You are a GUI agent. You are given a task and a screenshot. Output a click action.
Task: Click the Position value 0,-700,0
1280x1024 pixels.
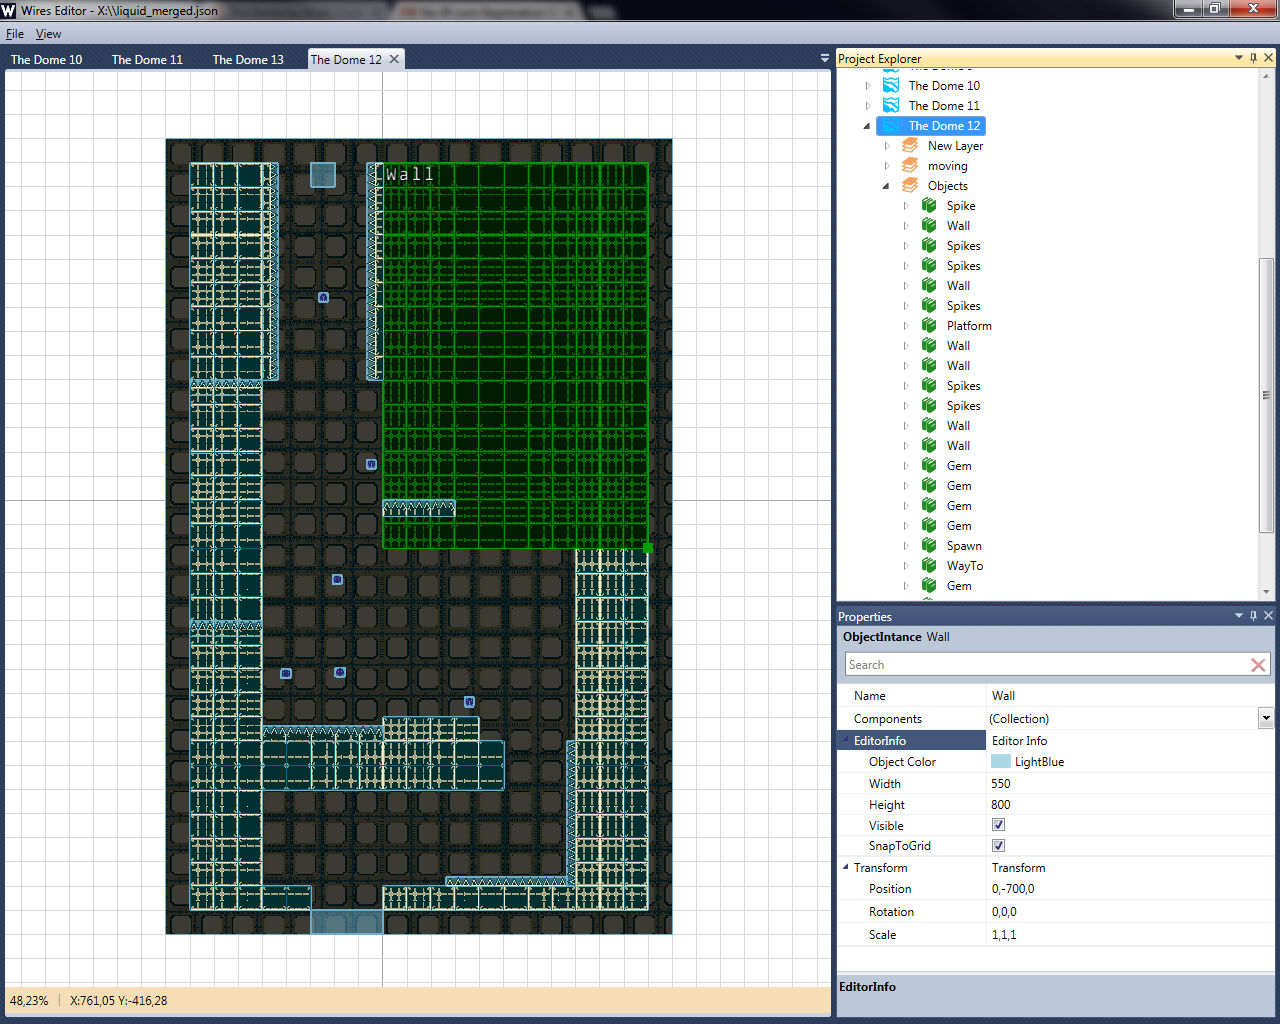[x=1013, y=889]
